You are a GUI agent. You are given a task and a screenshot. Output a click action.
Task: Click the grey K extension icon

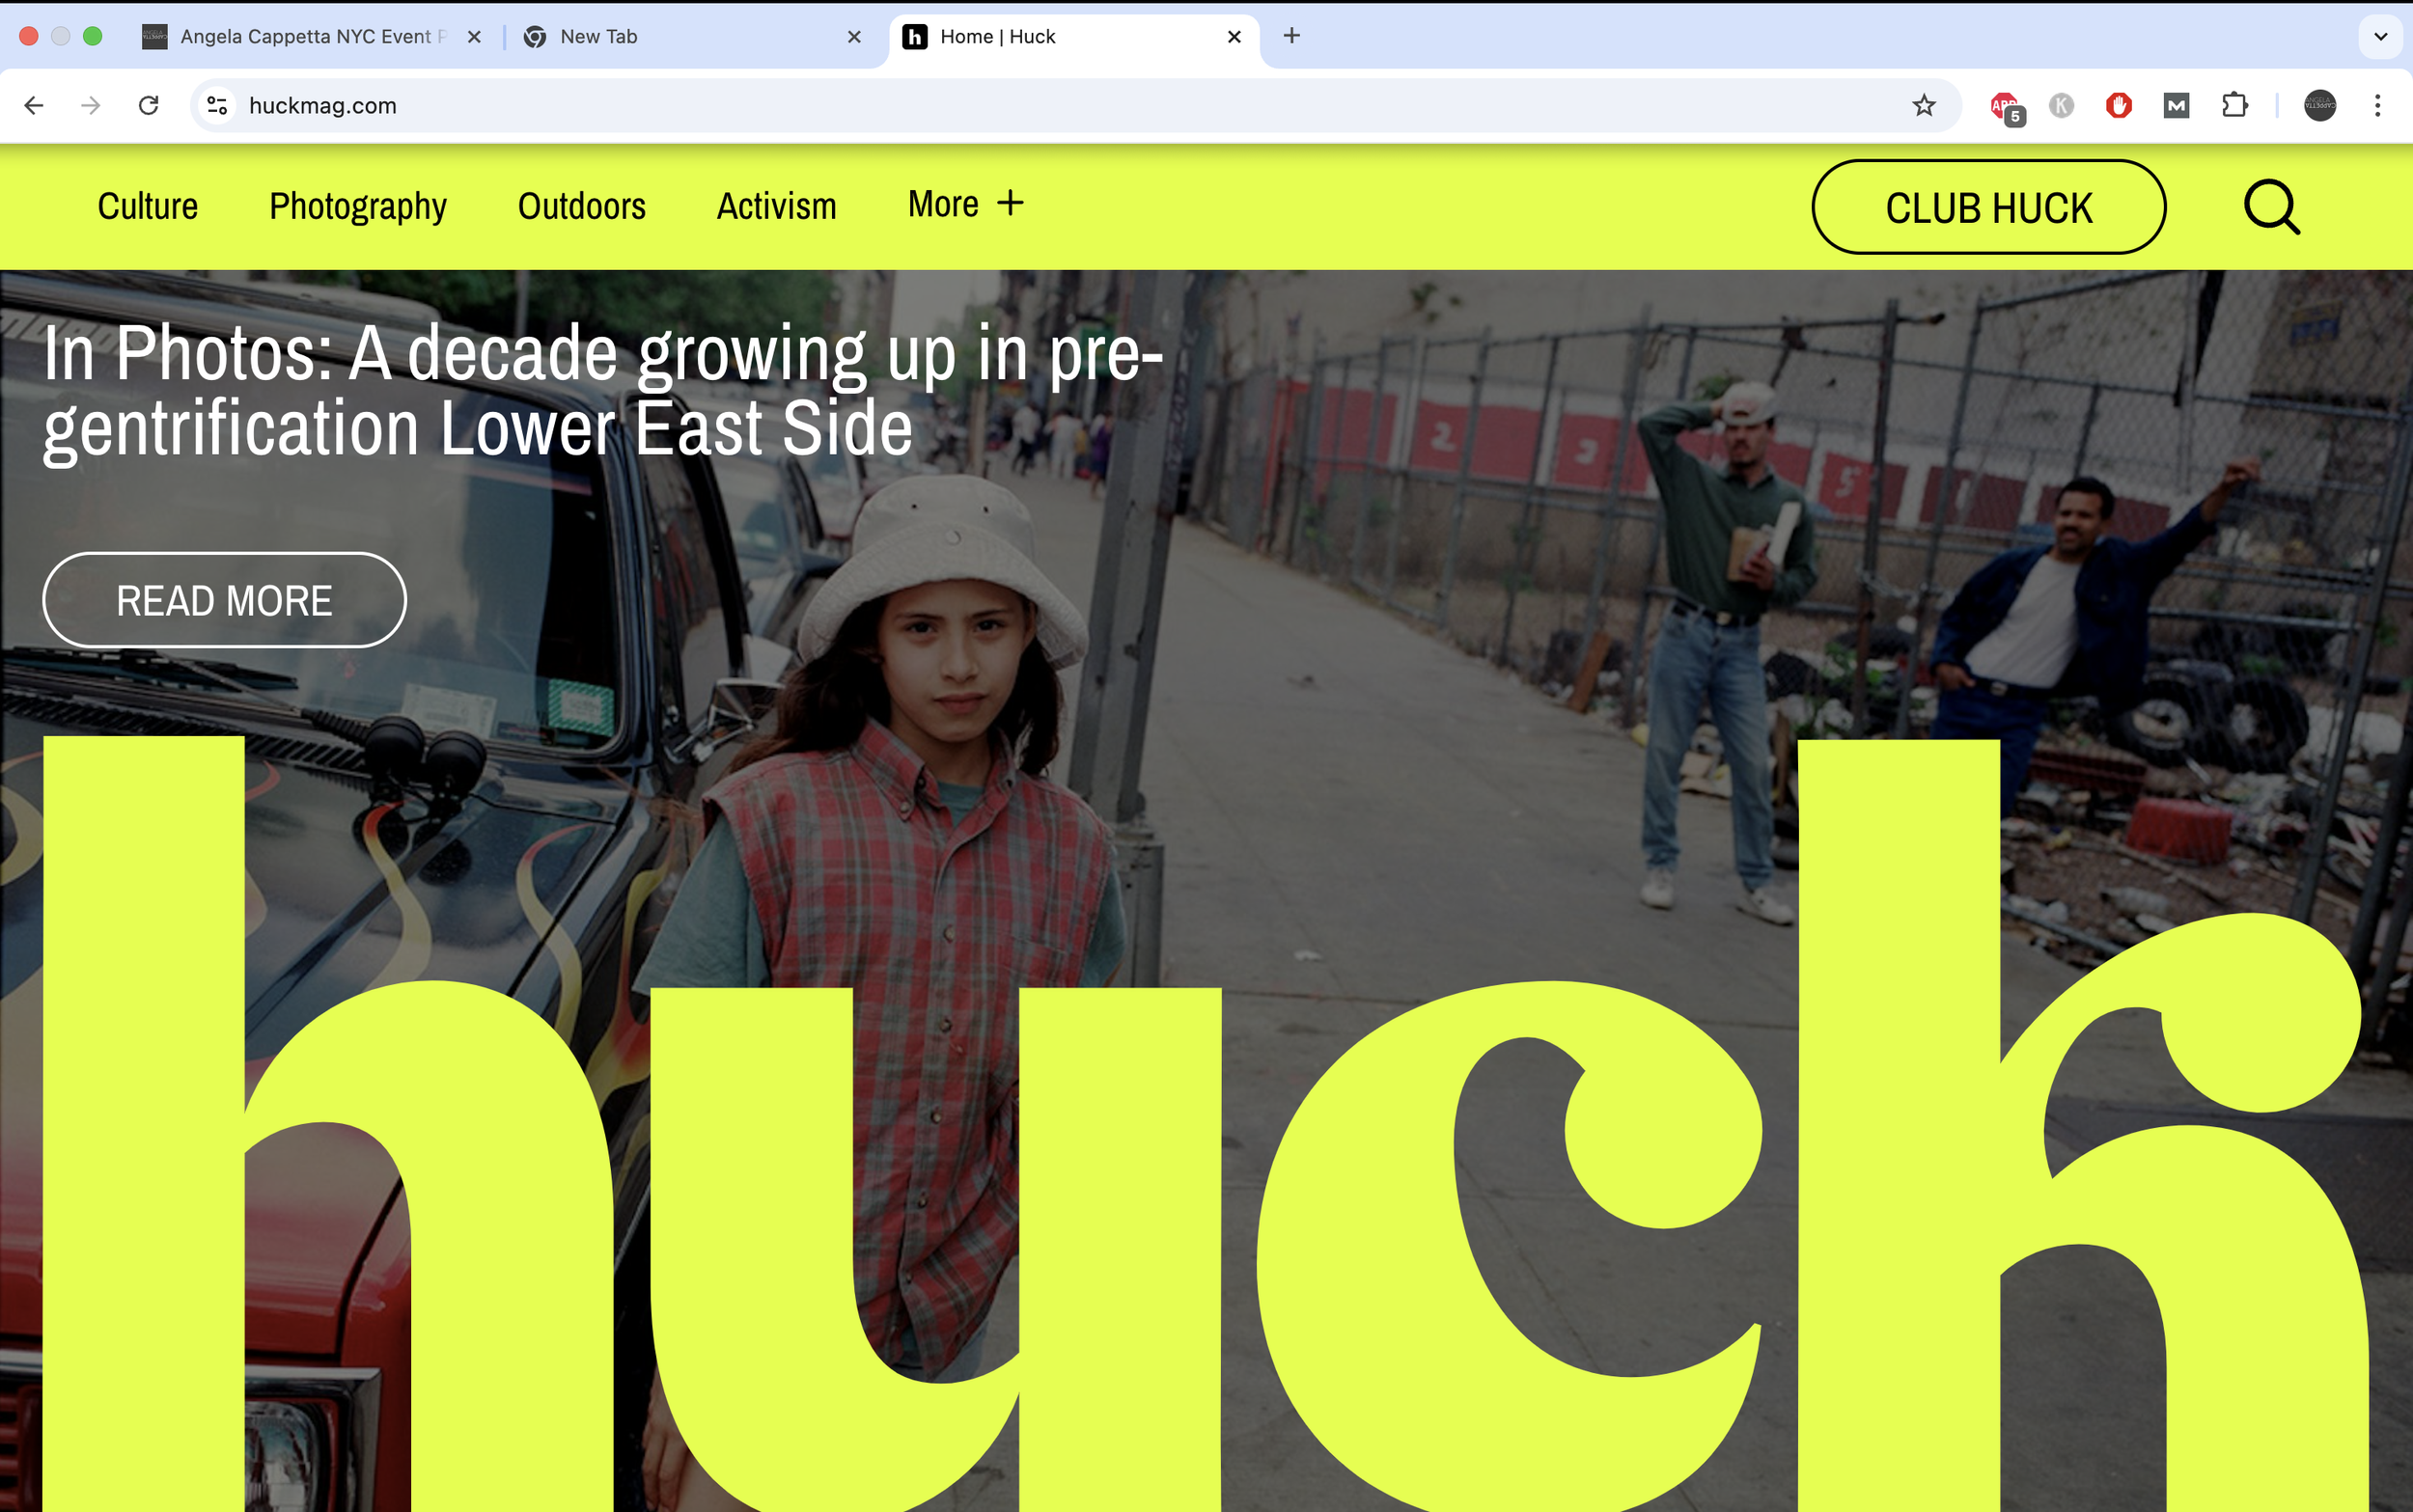[x=2060, y=105]
